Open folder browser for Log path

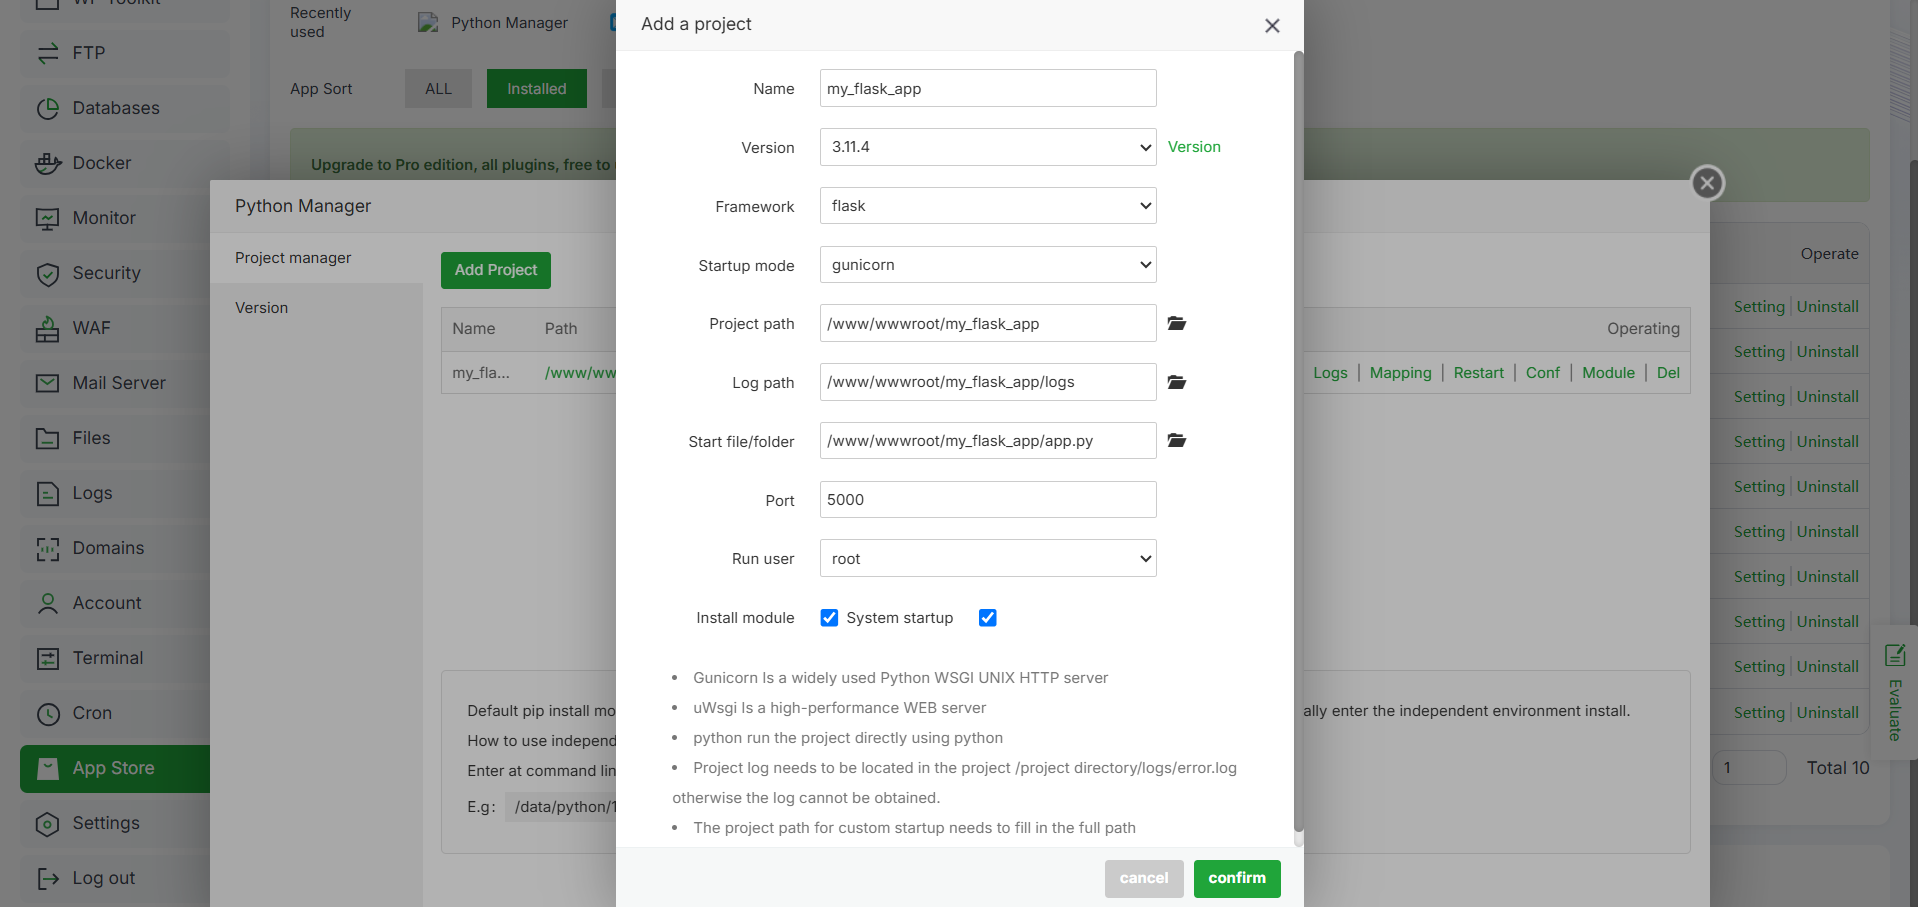pos(1177,382)
